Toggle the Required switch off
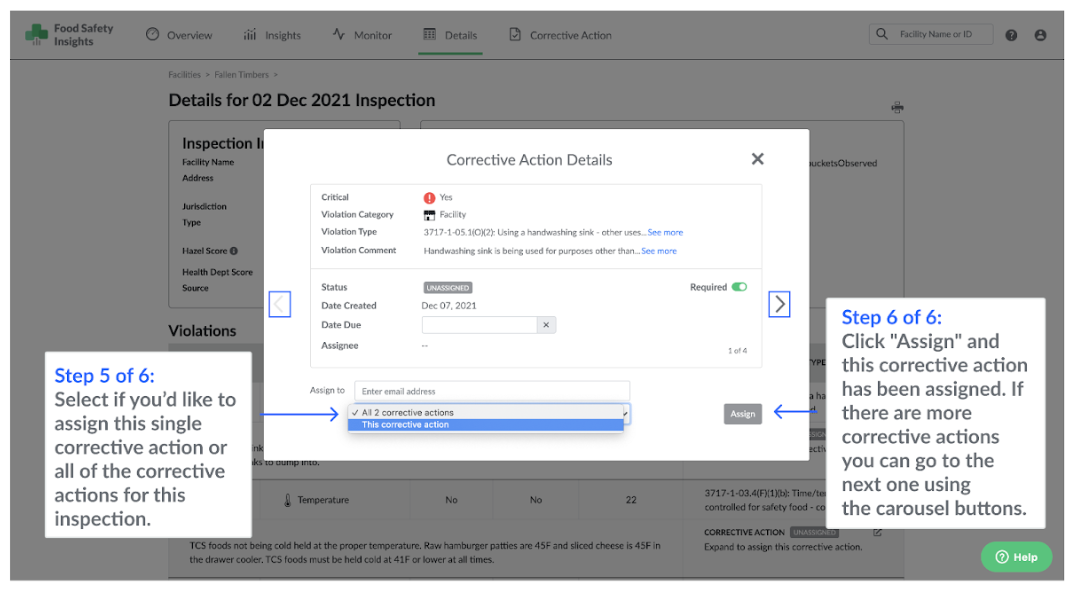The width and height of the screenshot is (1076, 590). (739, 287)
